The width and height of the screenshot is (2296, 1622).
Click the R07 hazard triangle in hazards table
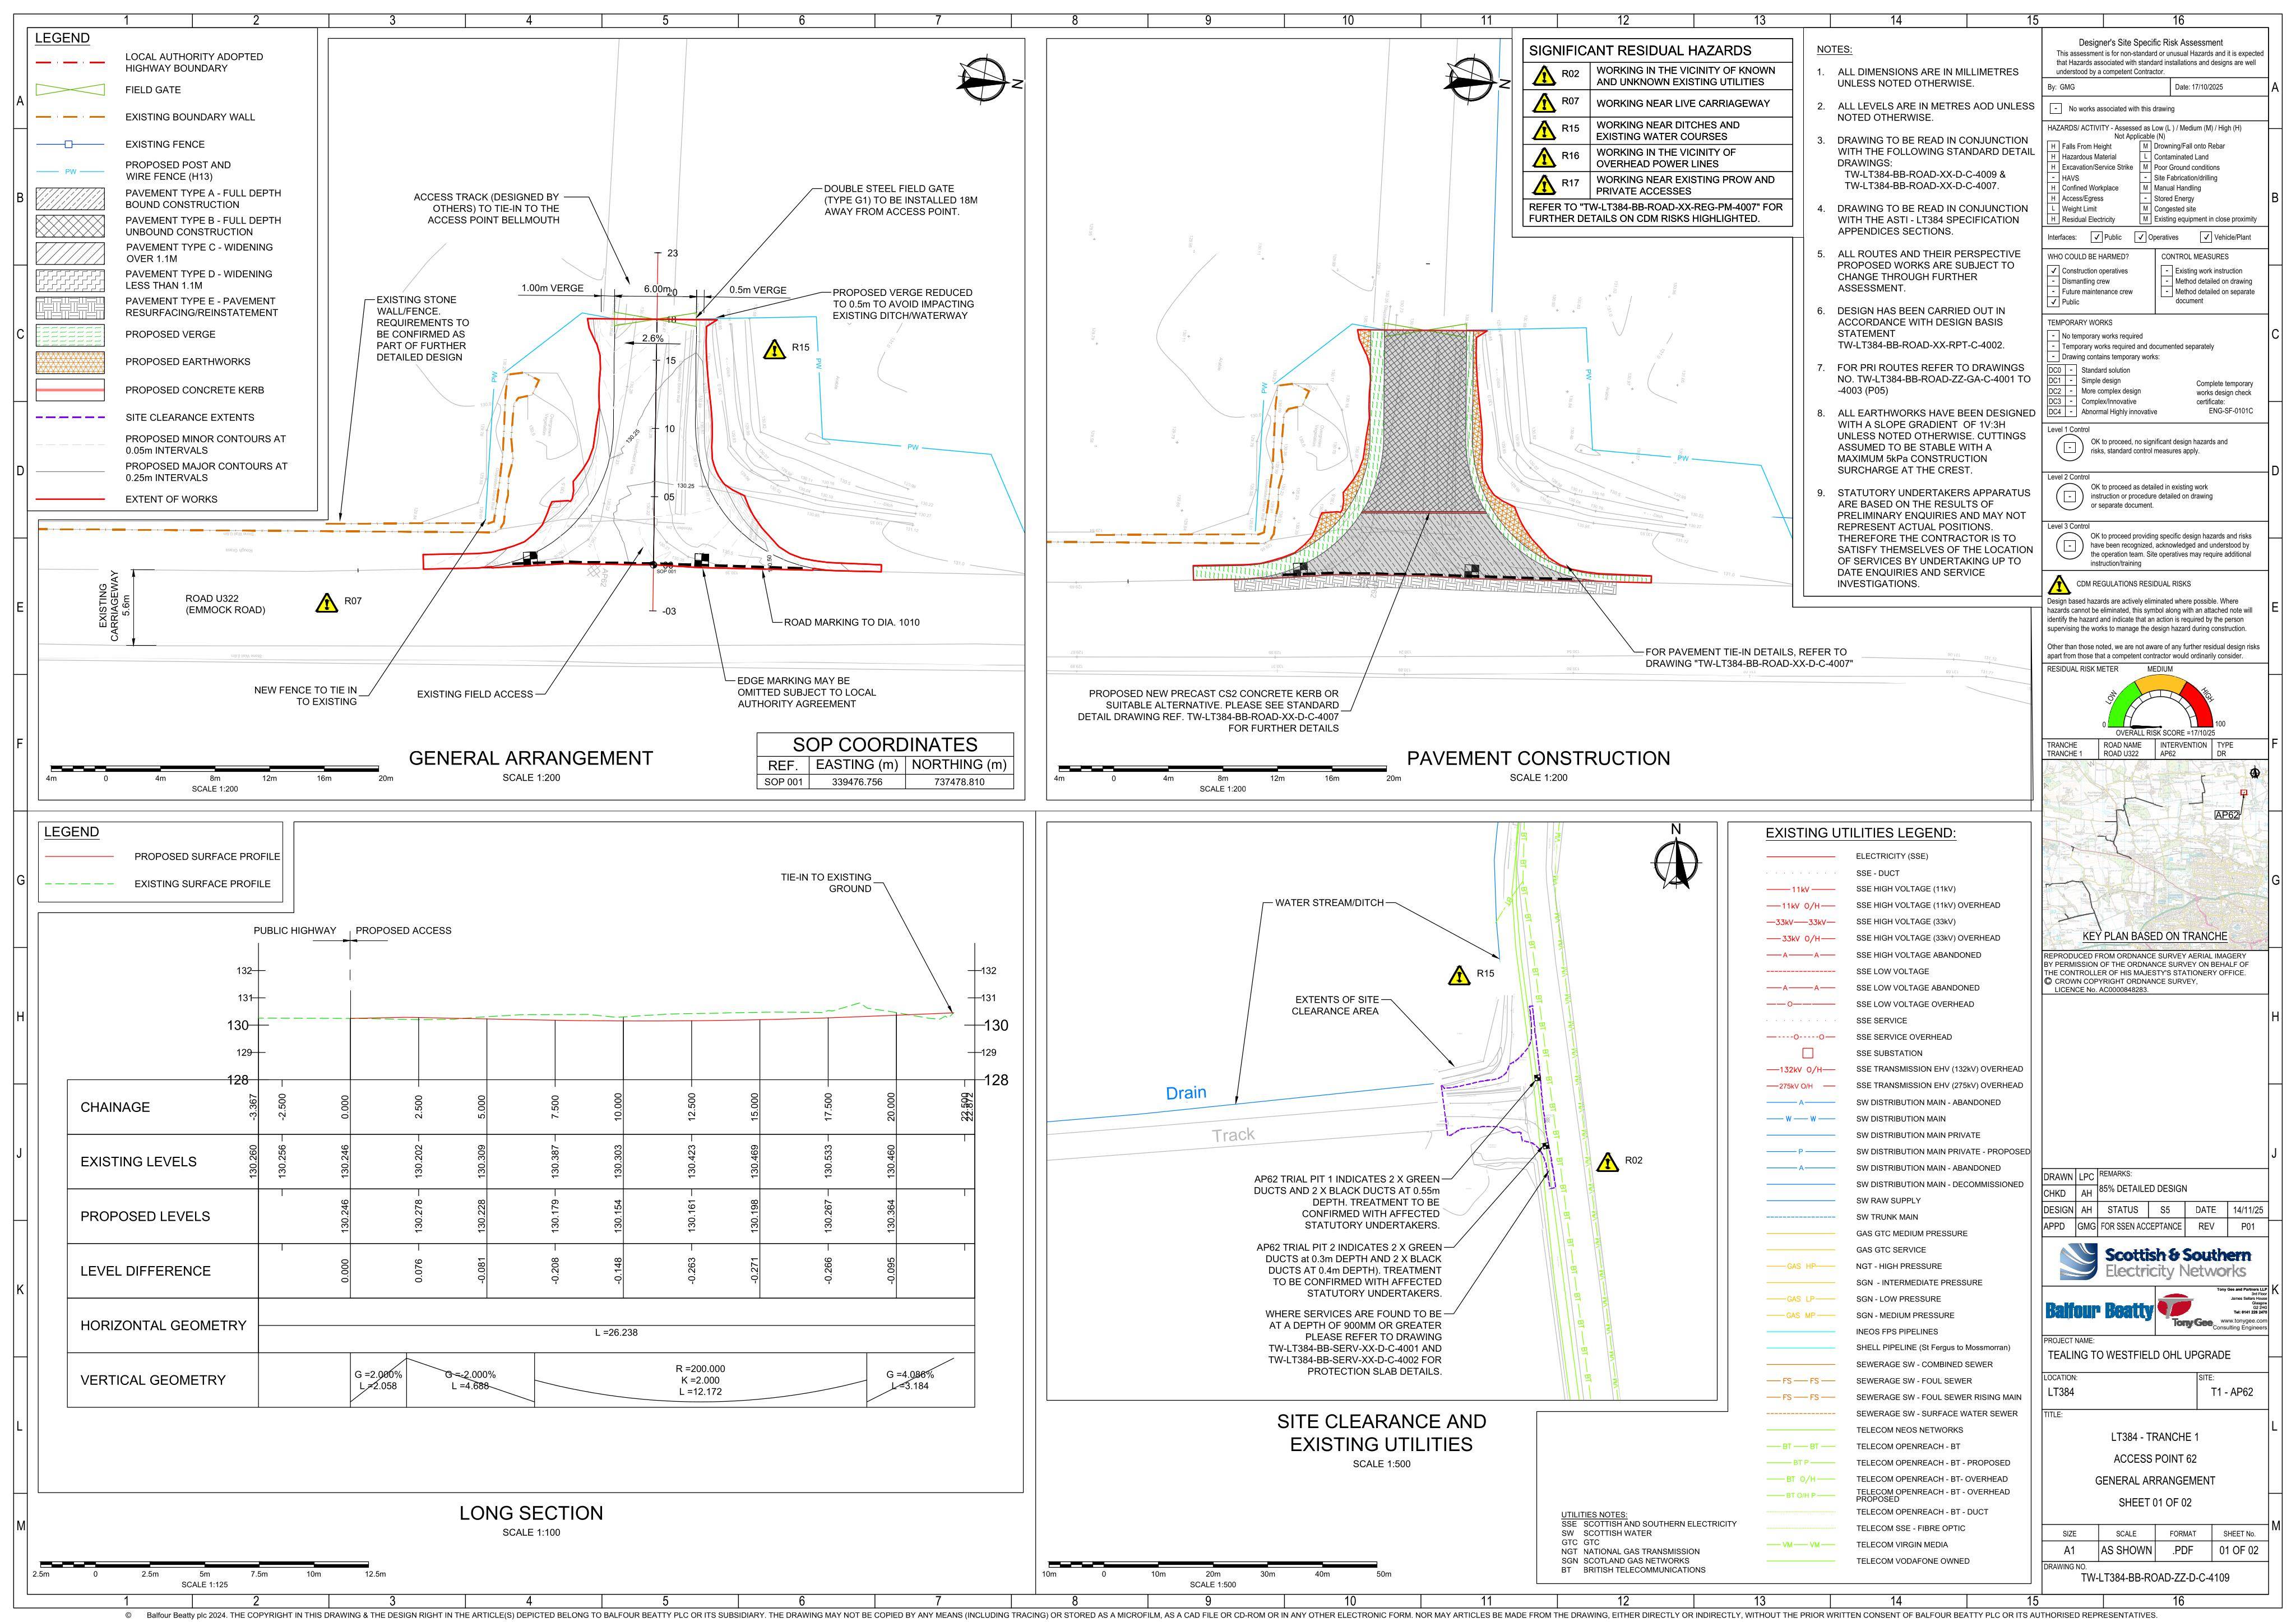(x=1544, y=103)
